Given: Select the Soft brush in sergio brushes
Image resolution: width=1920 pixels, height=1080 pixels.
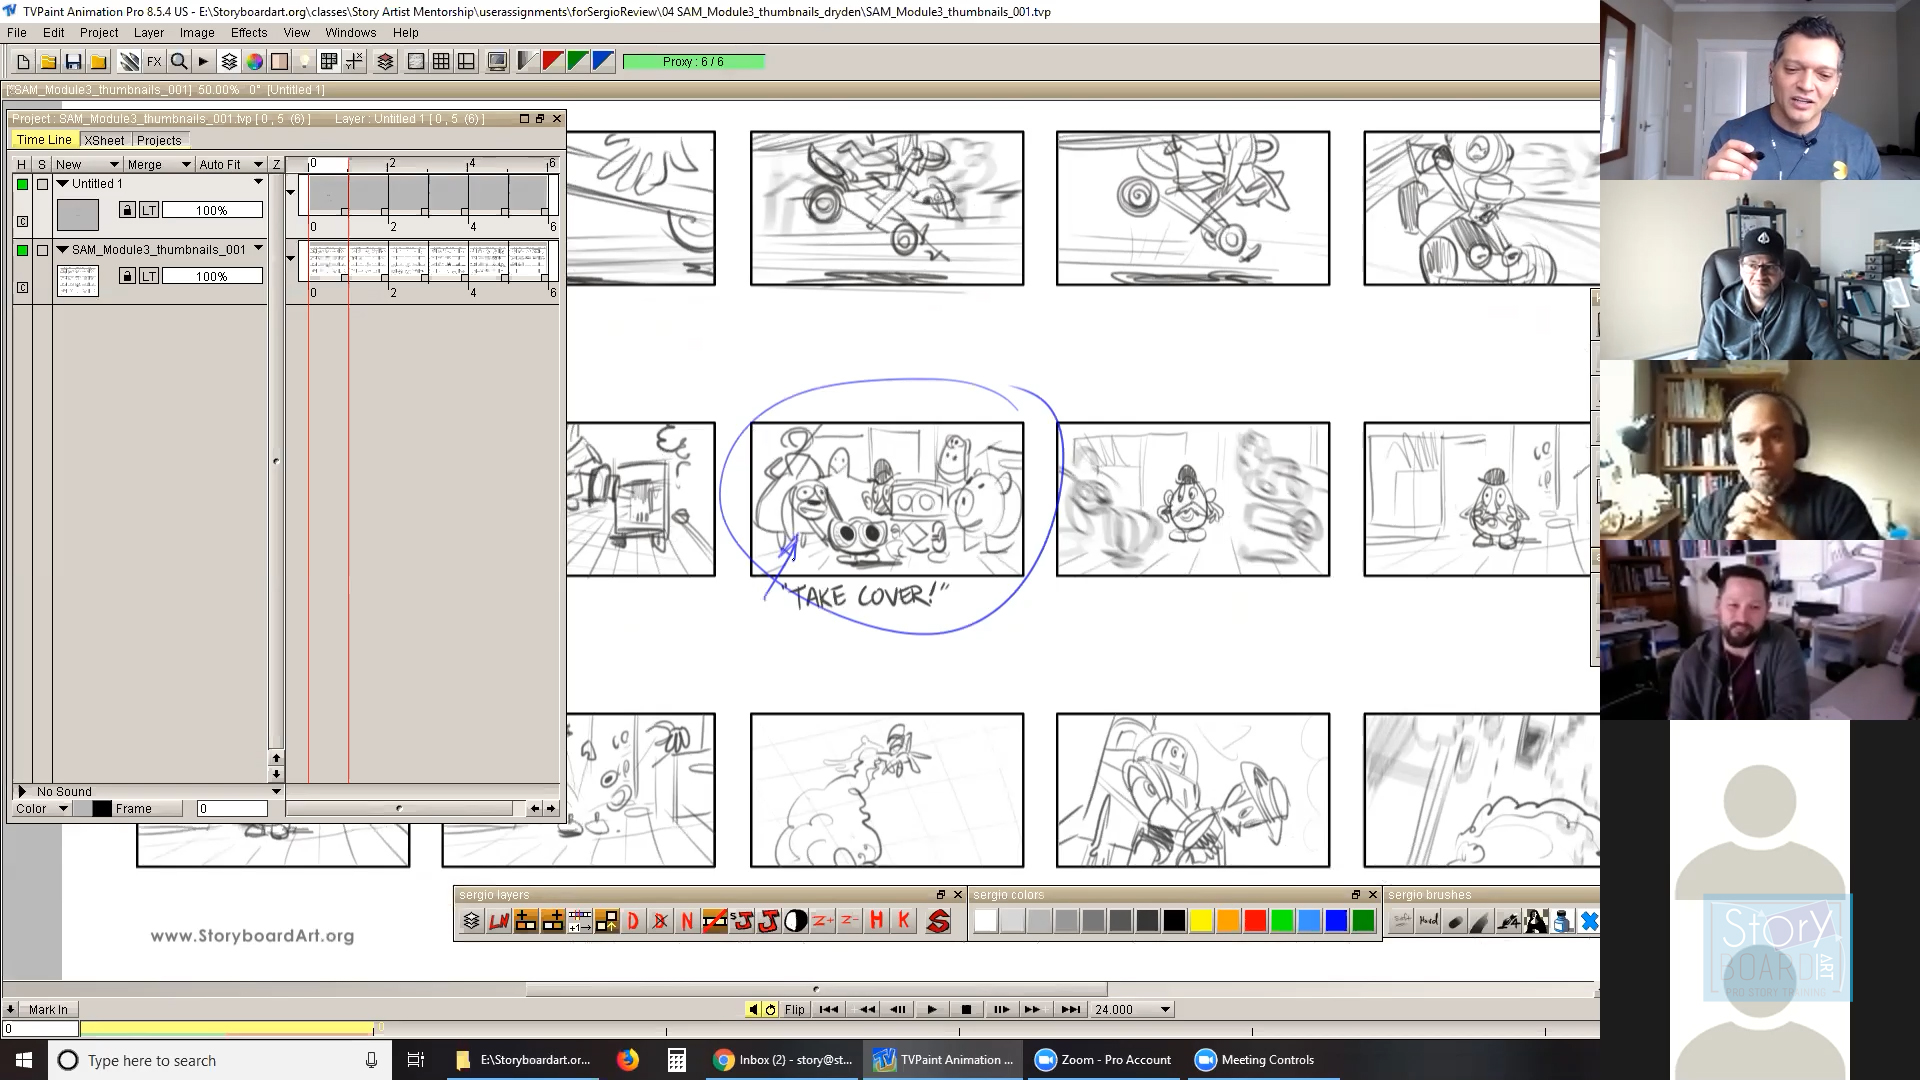Looking at the screenshot, I should click(1402, 921).
